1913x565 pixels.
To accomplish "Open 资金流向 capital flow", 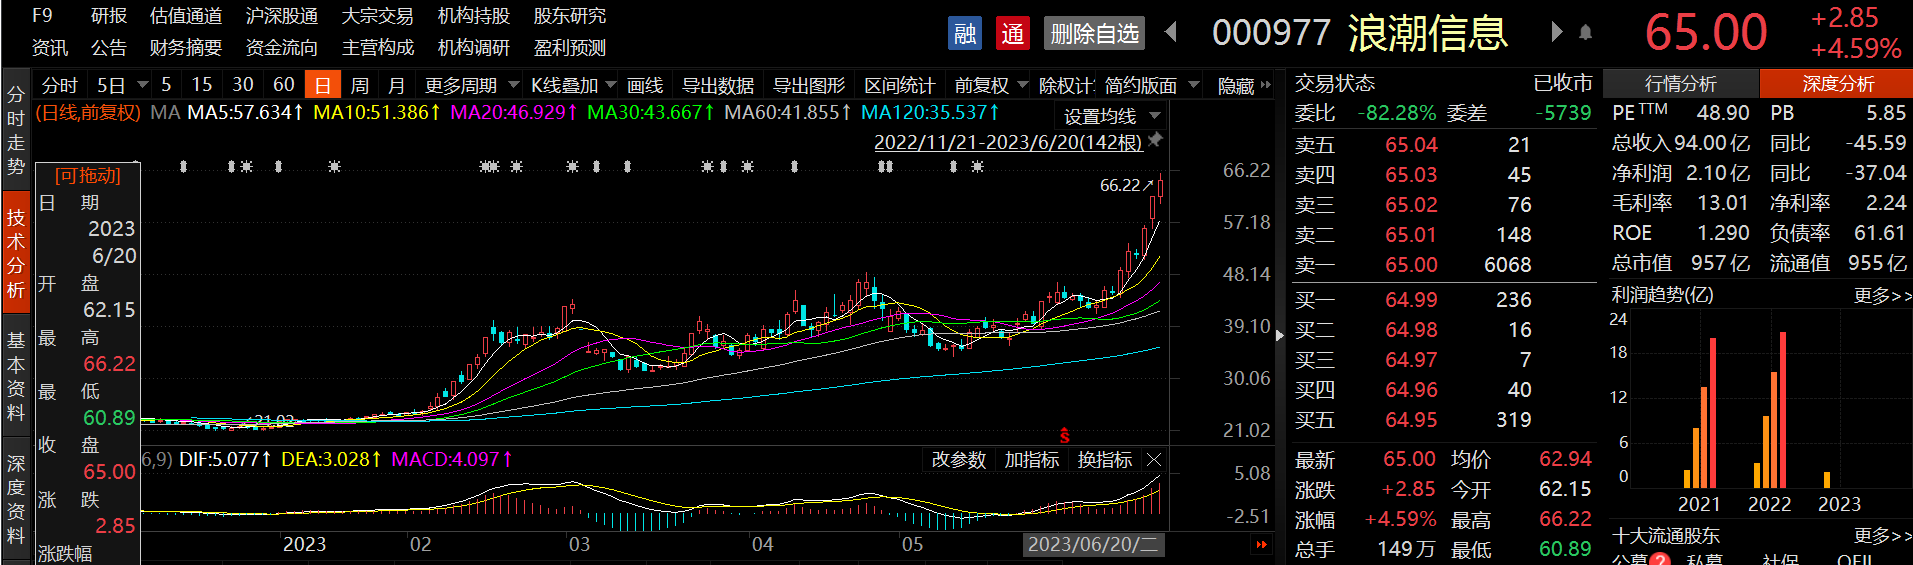I will [281, 47].
